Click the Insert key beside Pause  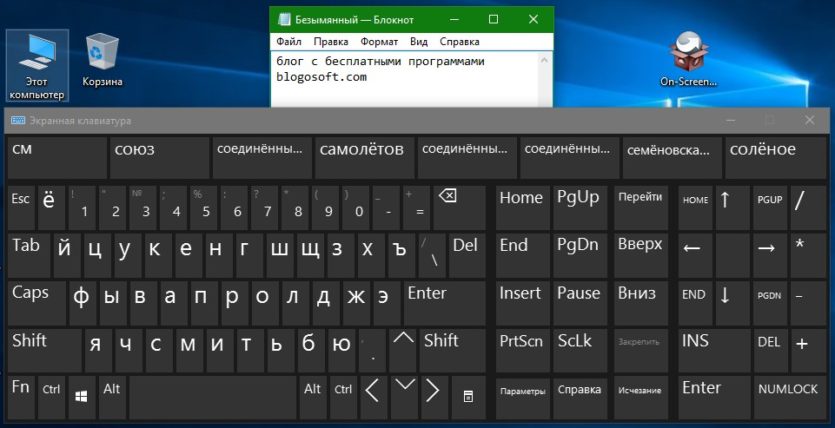coord(522,302)
